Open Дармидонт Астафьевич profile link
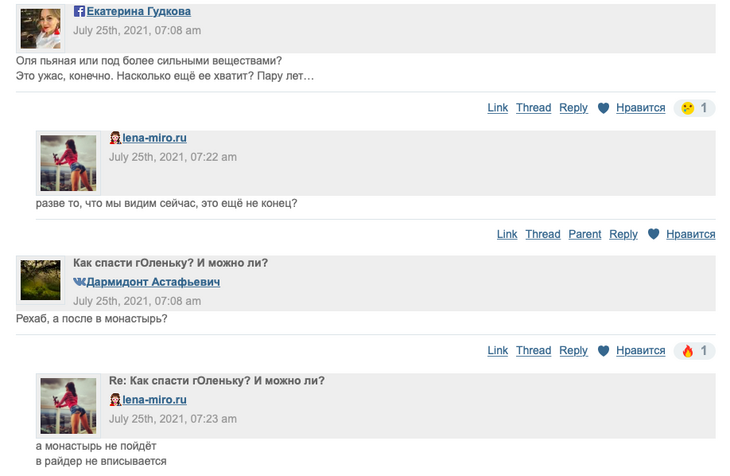This screenshot has width=730, height=476. (x=152, y=282)
